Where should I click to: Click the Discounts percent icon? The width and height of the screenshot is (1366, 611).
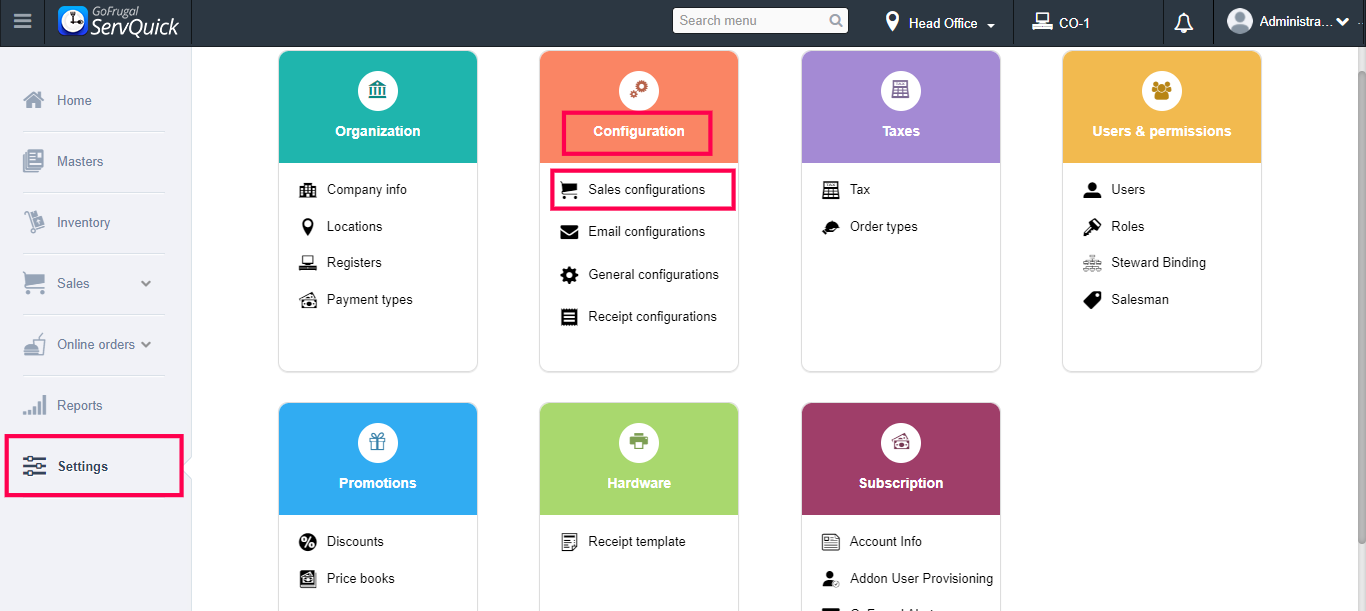[x=308, y=542]
